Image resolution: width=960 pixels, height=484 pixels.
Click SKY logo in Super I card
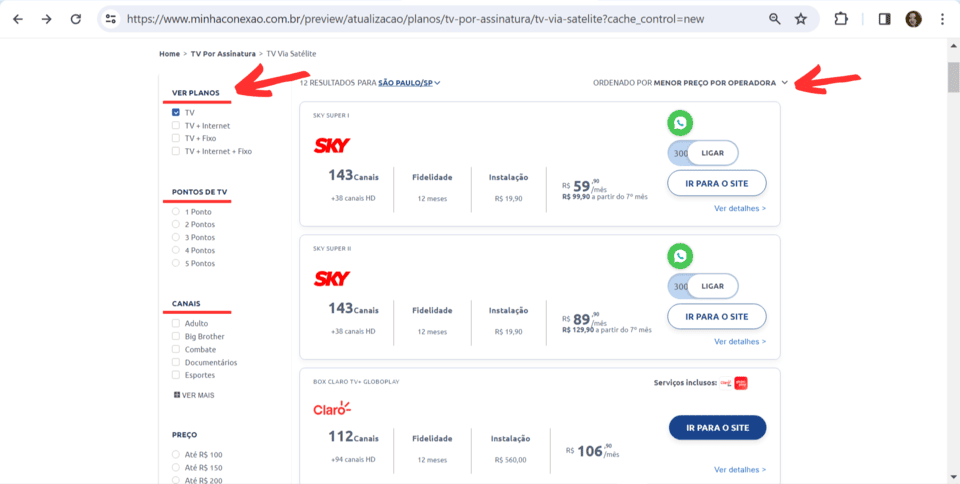tap(332, 146)
